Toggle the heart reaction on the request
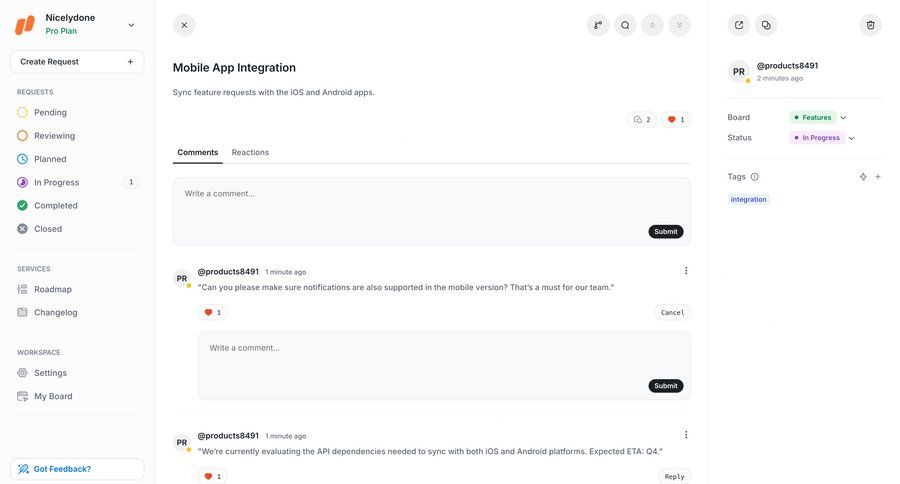Viewport: 900px width, 484px height. [676, 120]
